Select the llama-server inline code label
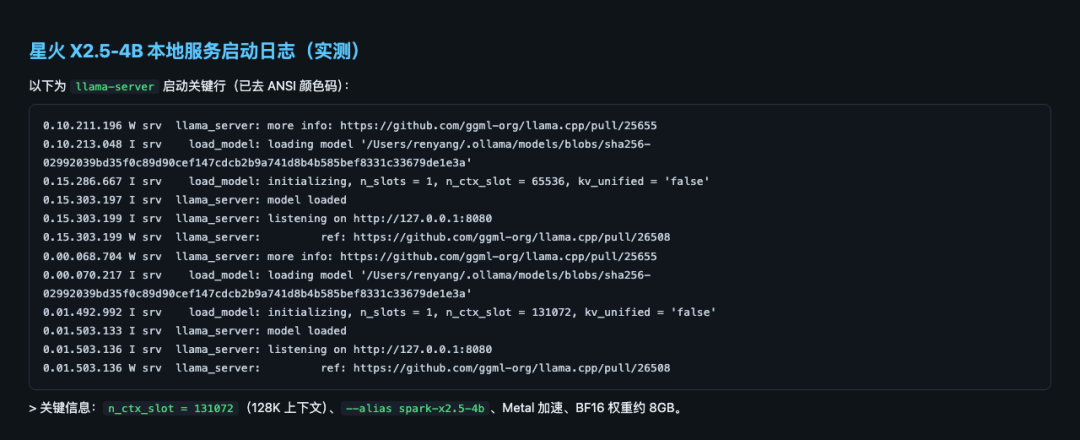 click(115, 87)
